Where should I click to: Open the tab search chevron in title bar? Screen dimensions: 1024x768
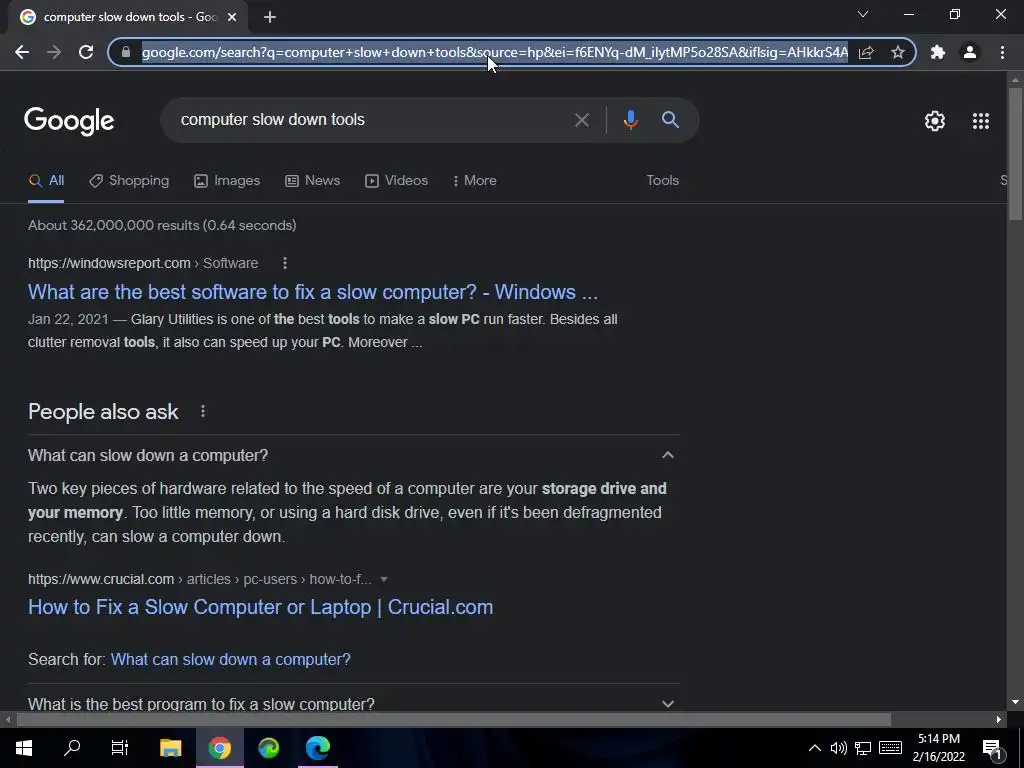tap(863, 14)
